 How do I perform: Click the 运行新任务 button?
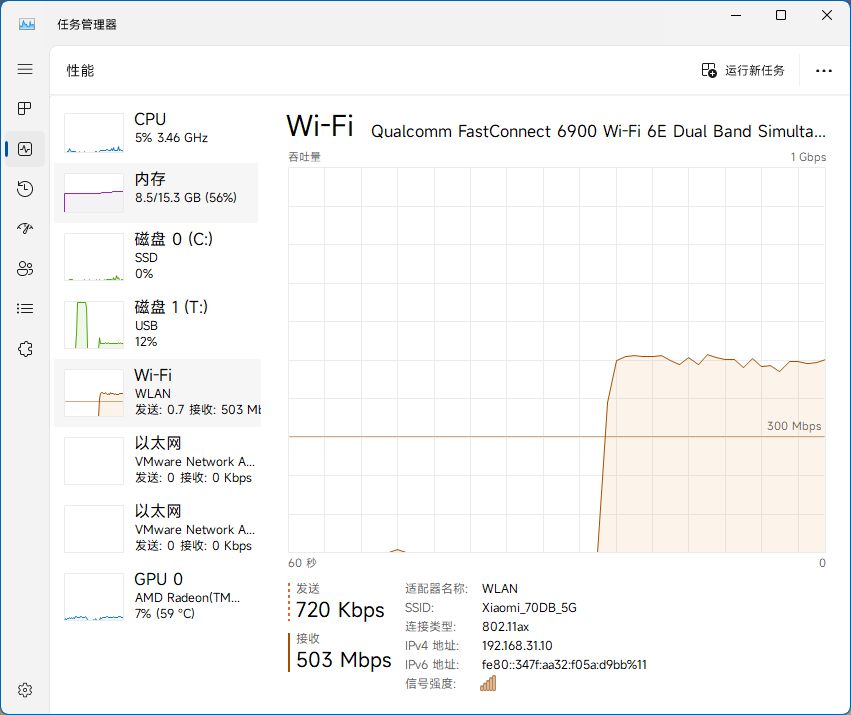coord(744,70)
